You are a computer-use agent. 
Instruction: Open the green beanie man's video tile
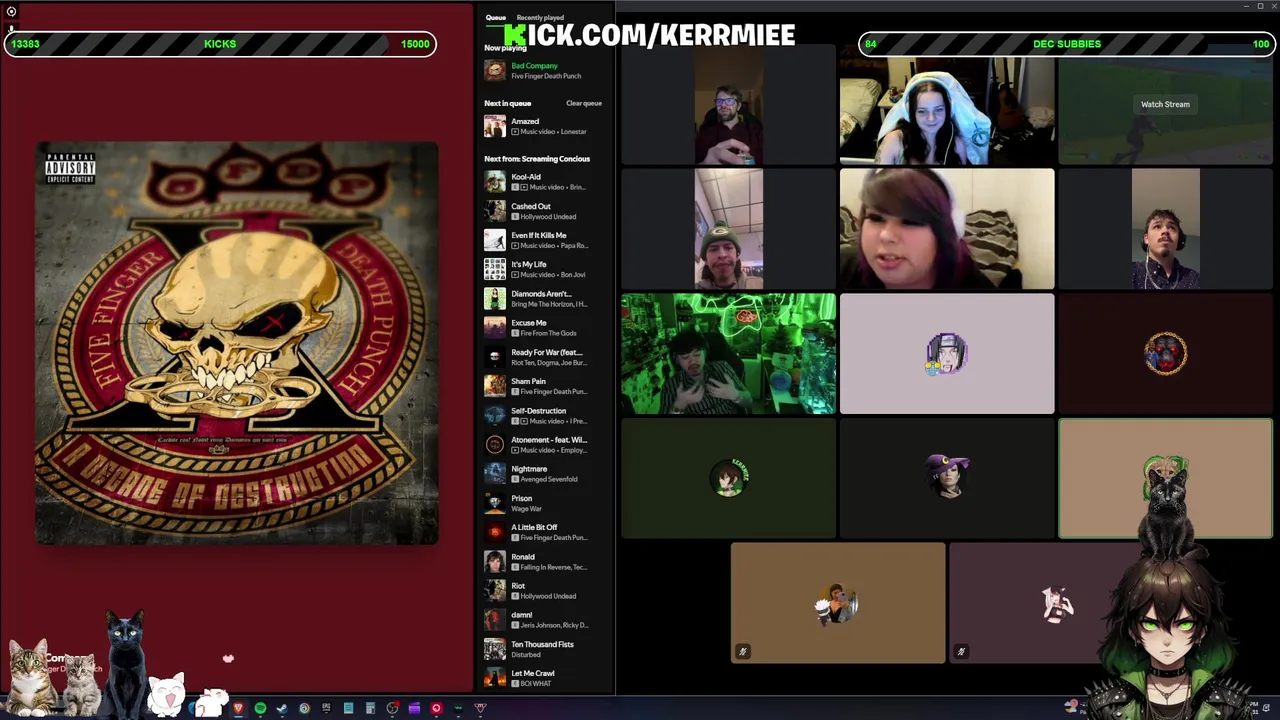[x=728, y=229]
